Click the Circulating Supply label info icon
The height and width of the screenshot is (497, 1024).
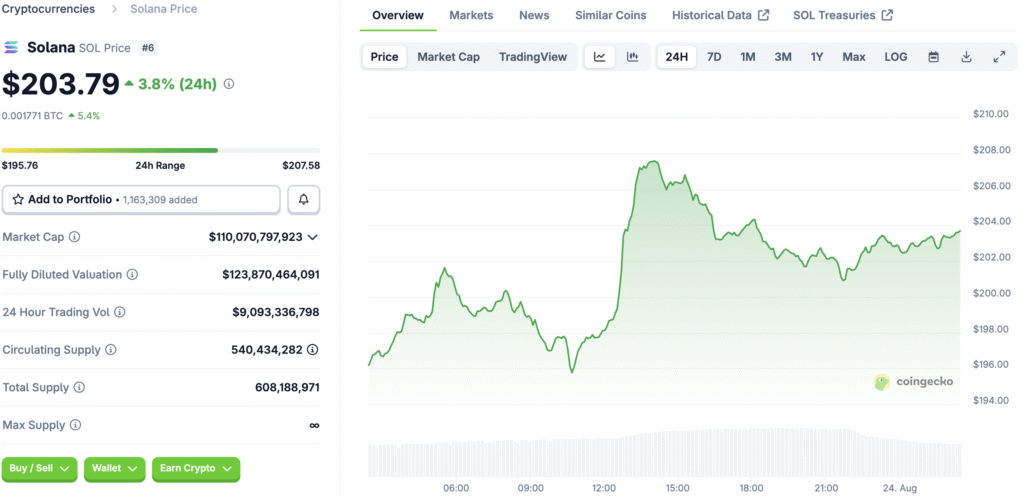[x=111, y=350]
